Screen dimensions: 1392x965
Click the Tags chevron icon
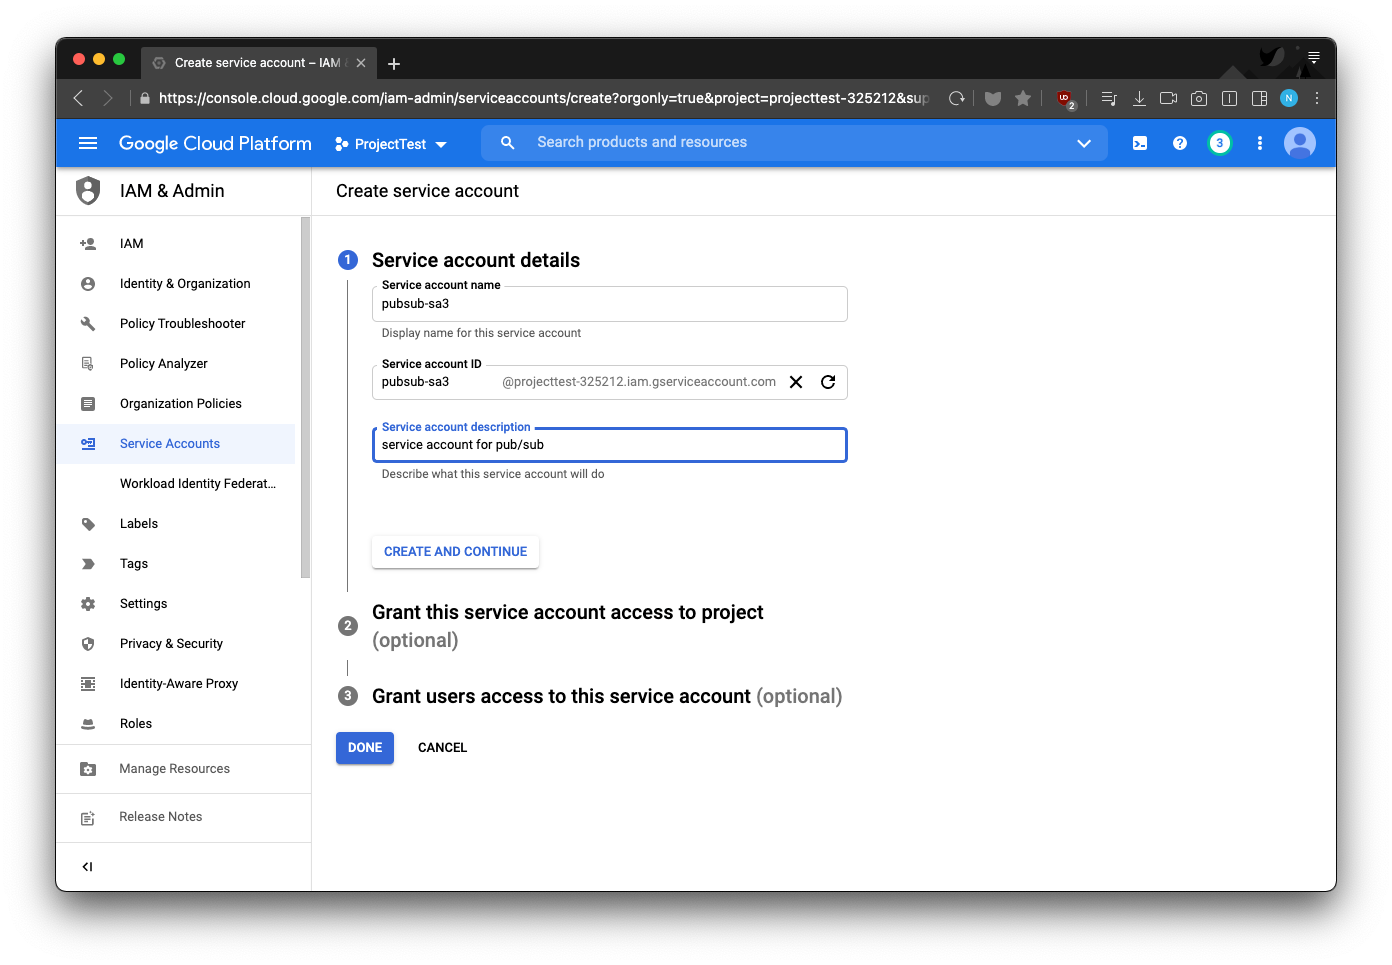click(88, 563)
